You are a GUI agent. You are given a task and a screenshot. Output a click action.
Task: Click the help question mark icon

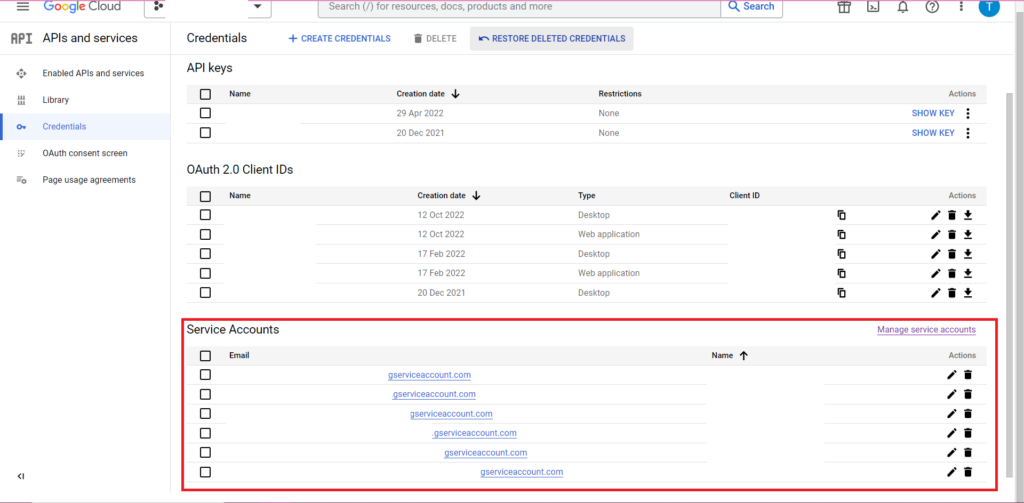pyautogui.click(x=932, y=7)
